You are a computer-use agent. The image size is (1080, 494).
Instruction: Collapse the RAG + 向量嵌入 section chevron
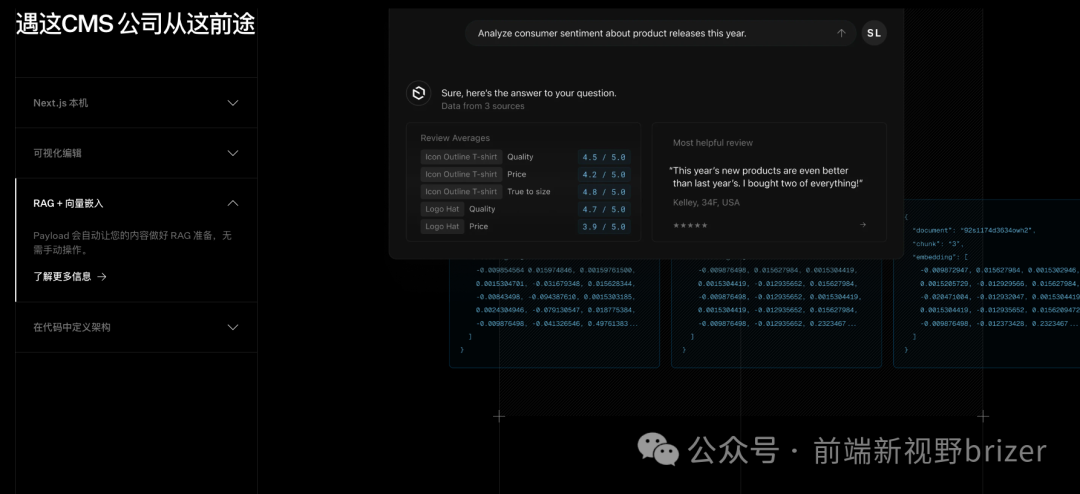coord(233,203)
